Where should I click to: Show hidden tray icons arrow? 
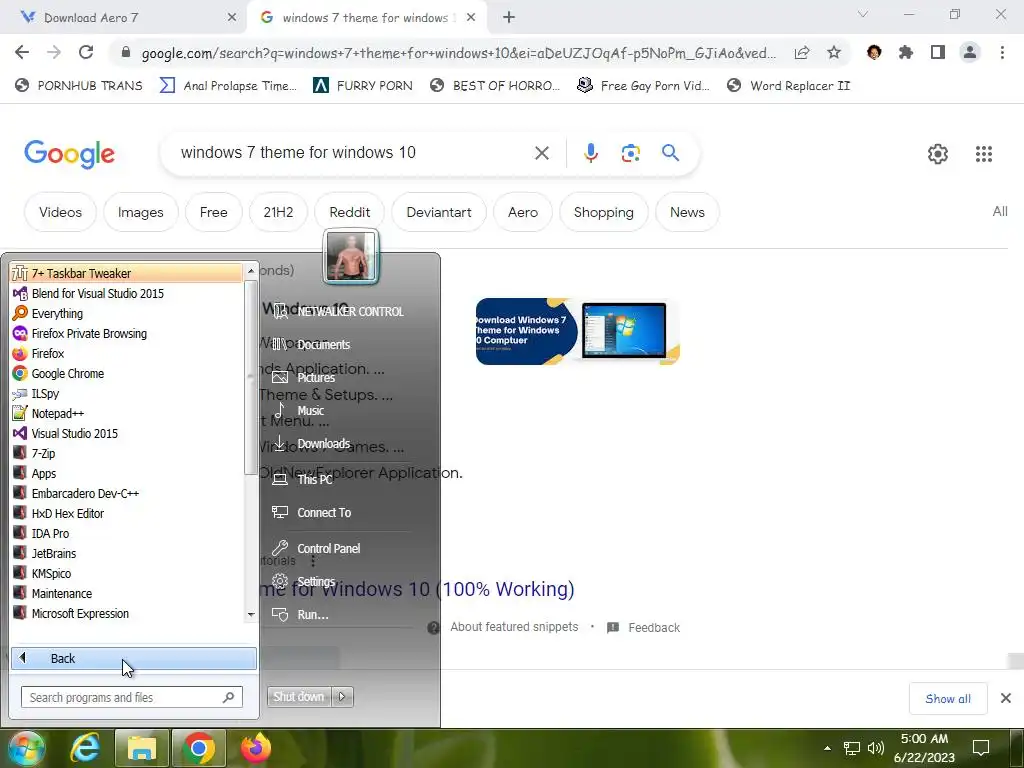click(x=827, y=748)
